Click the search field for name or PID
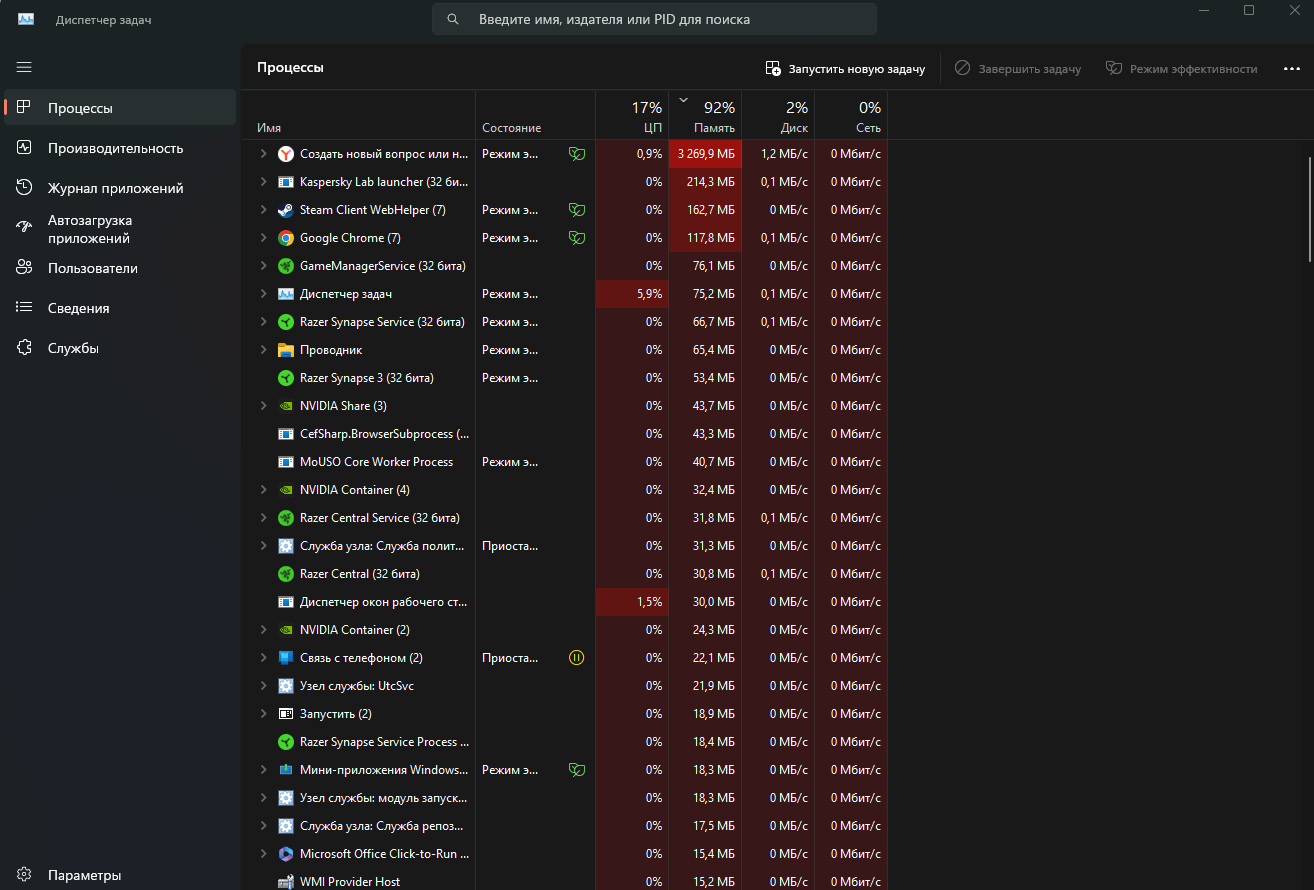This screenshot has height=890, width=1314. (x=654, y=19)
